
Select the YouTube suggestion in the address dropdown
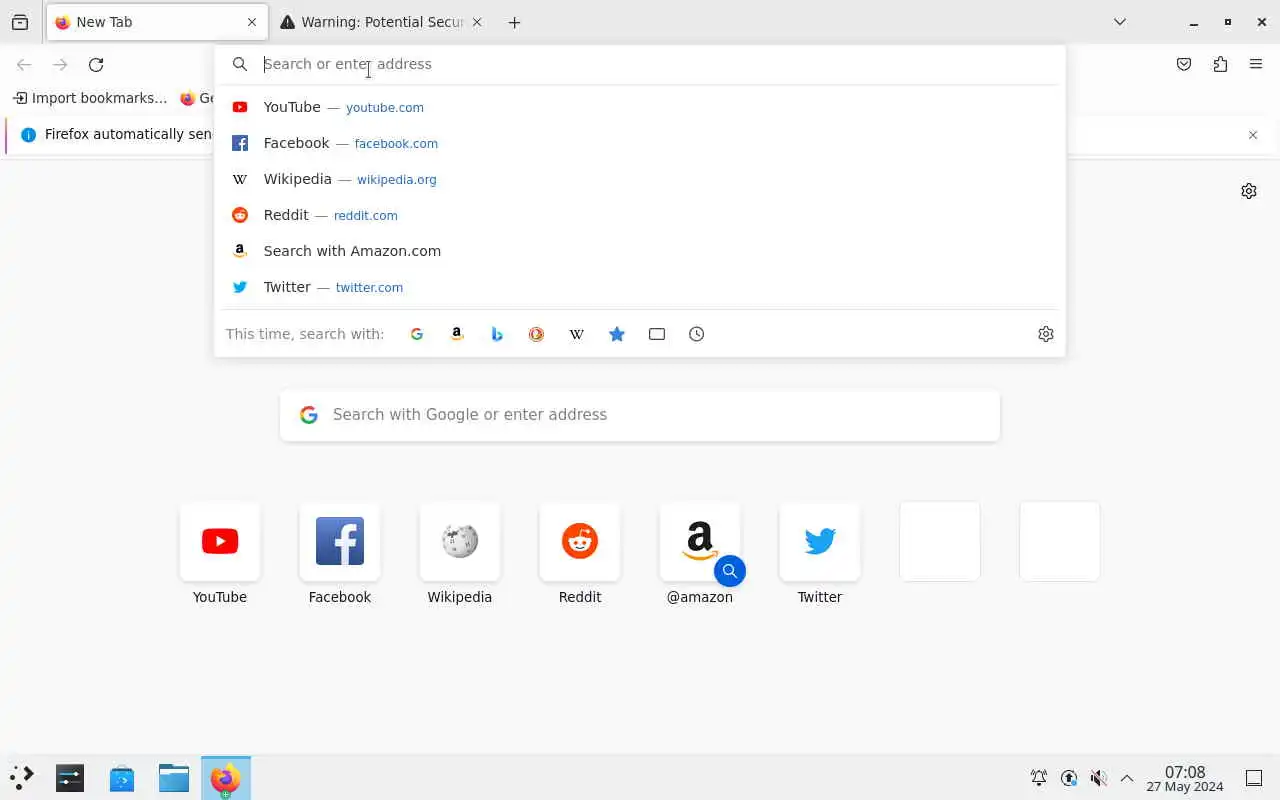tap(640, 107)
